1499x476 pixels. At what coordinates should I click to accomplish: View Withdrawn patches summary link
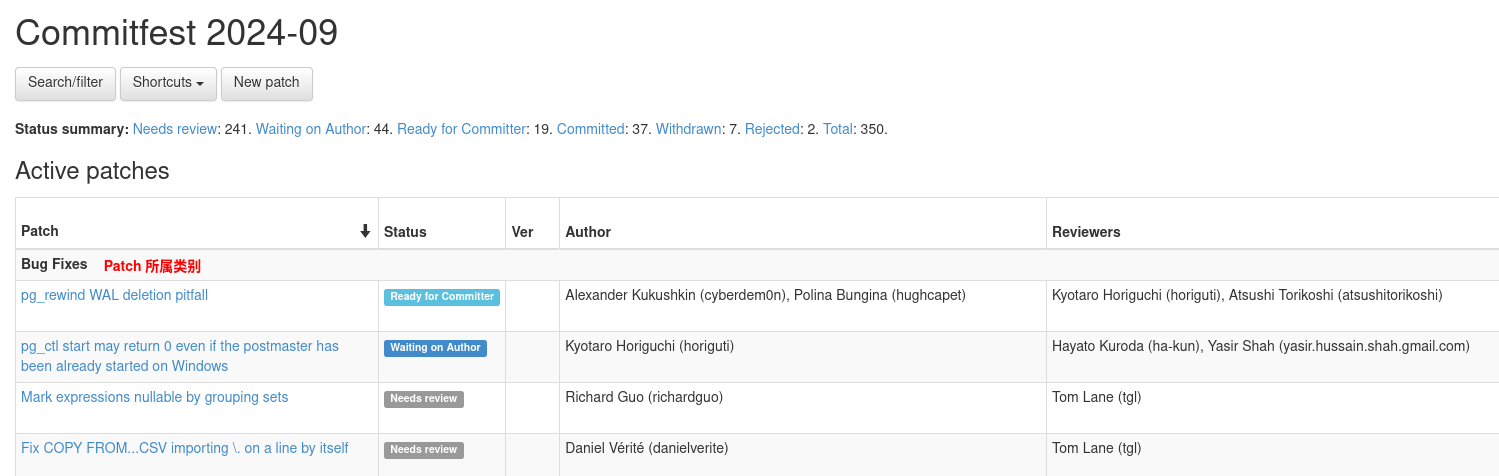point(688,129)
